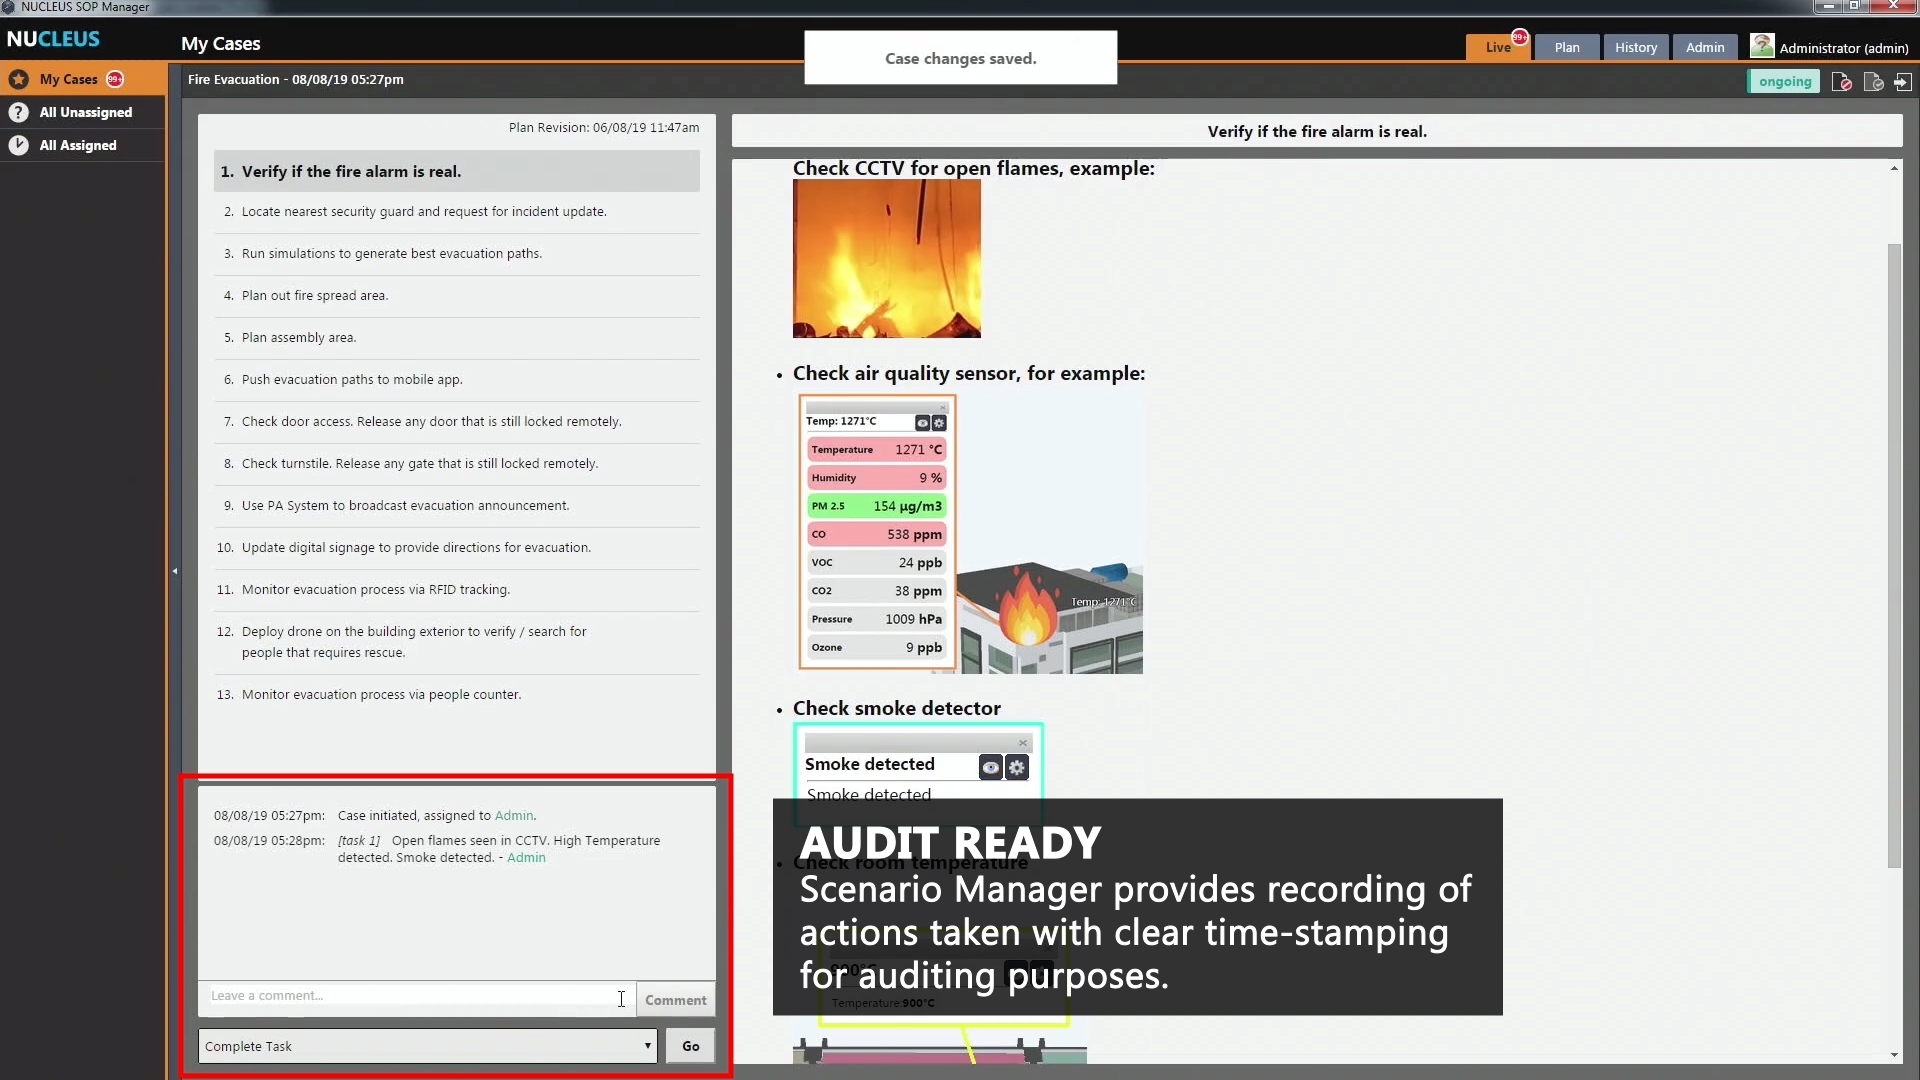Click the reassign case arrow icon

1903,82
